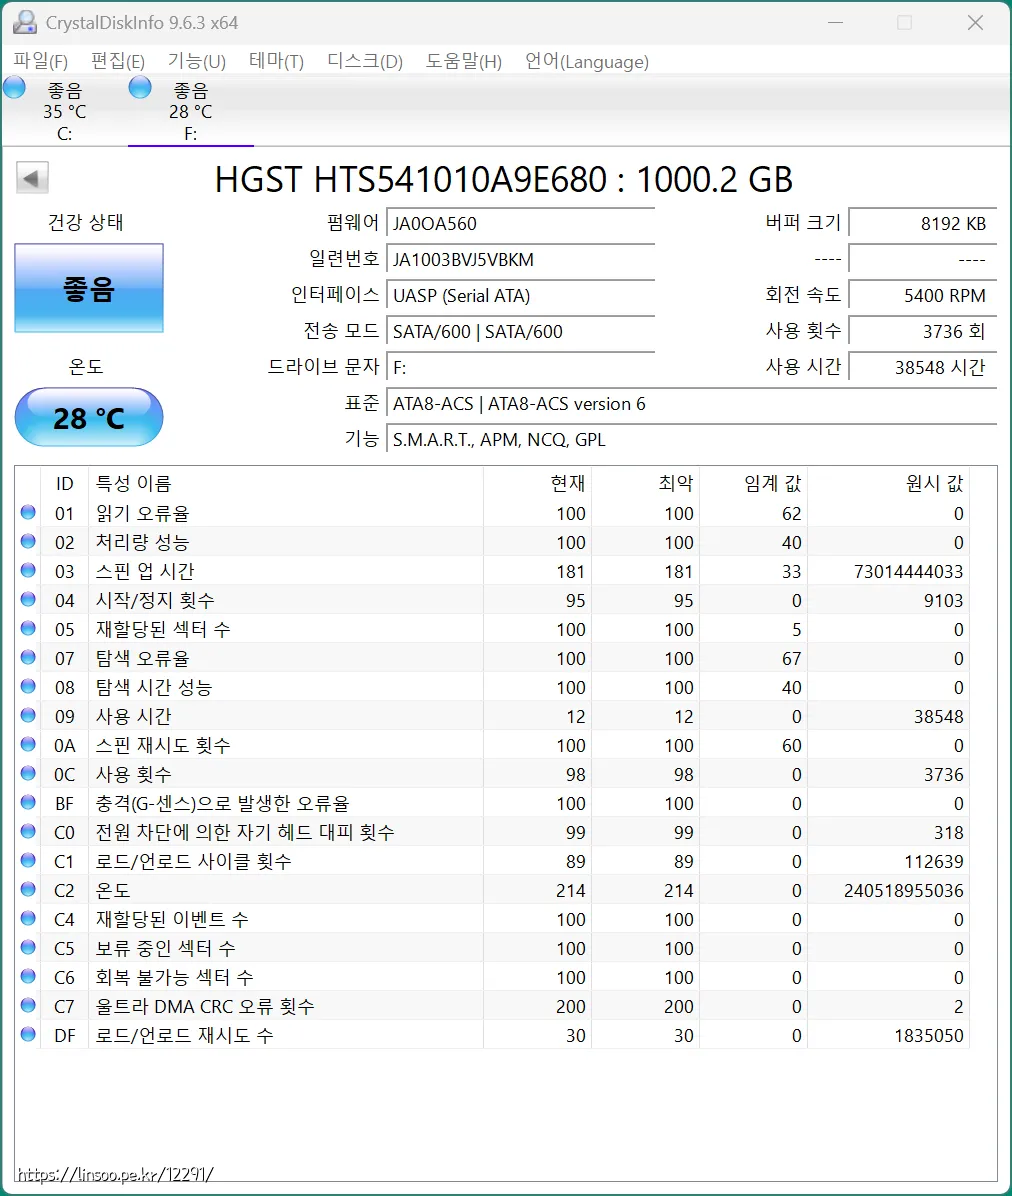Open the 디스크(D) menu

pyautogui.click(x=365, y=61)
